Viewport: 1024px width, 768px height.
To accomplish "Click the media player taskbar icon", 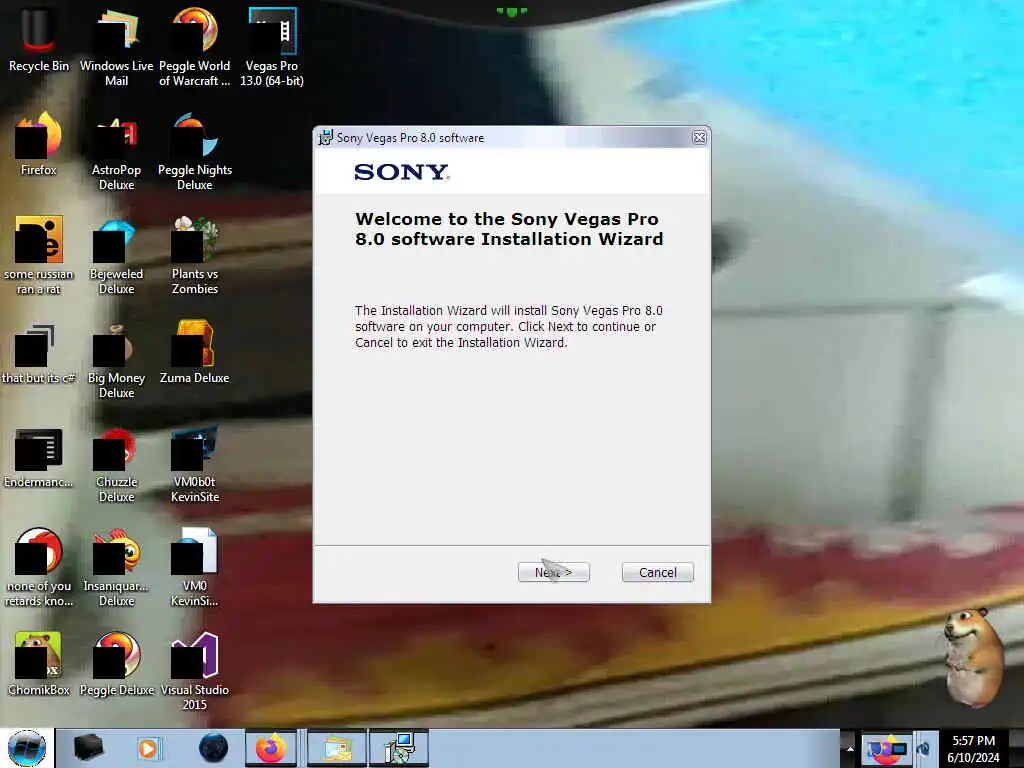I will [148, 748].
